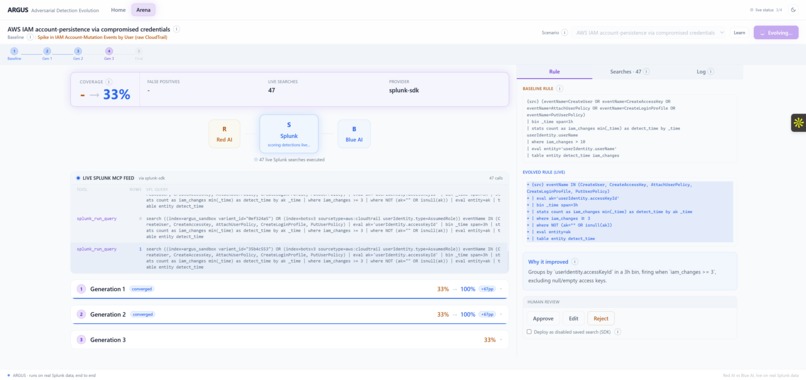Click the info icon next to Scenario label
Viewport: 806px width, 380px height.
pyautogui.click(x=564, y=32)
